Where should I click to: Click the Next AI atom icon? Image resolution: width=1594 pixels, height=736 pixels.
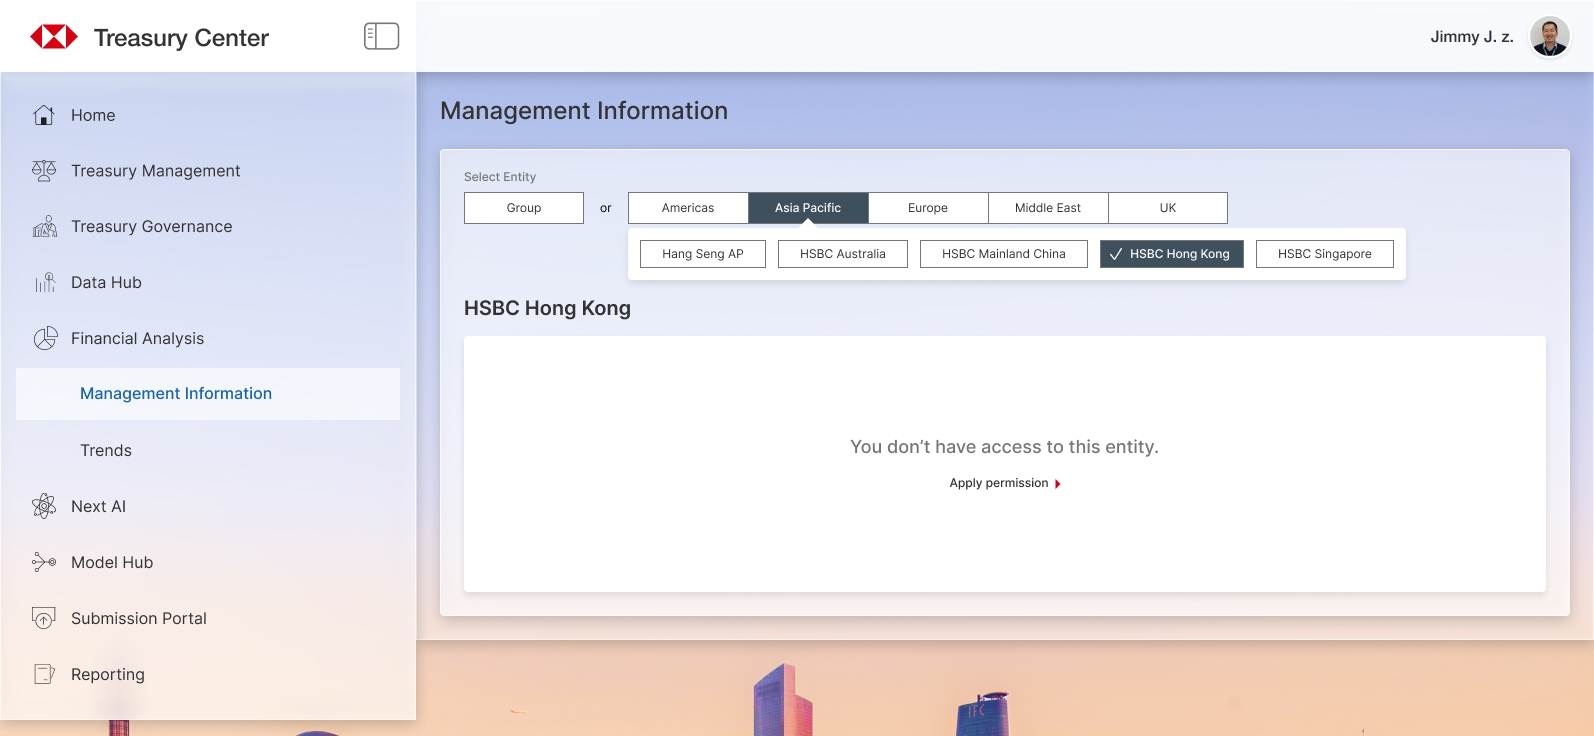click(x=44, y=506)
